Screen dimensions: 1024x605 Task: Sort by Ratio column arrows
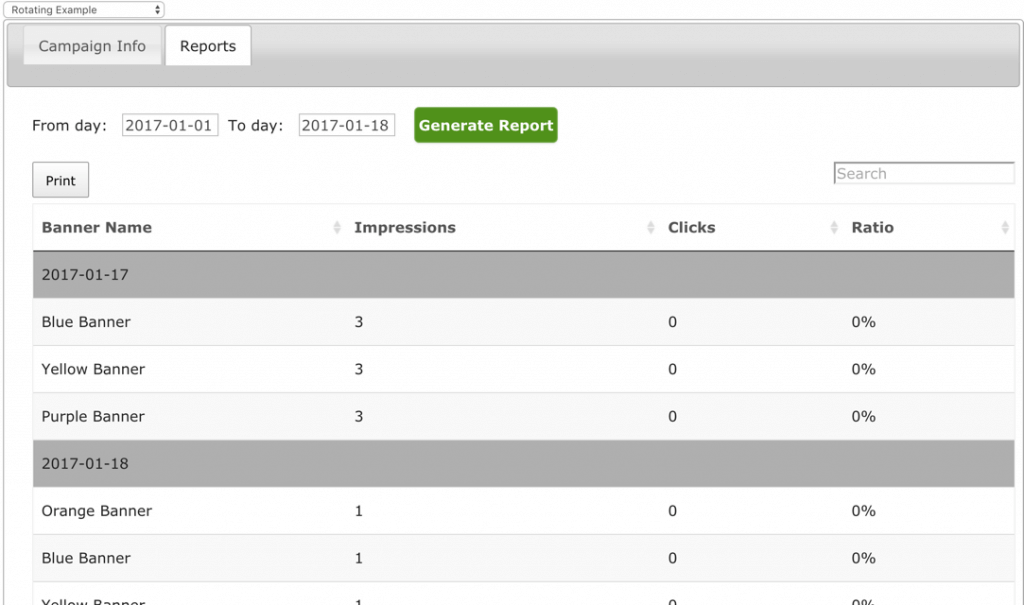pyautogui.click(x=1004, y=228)
